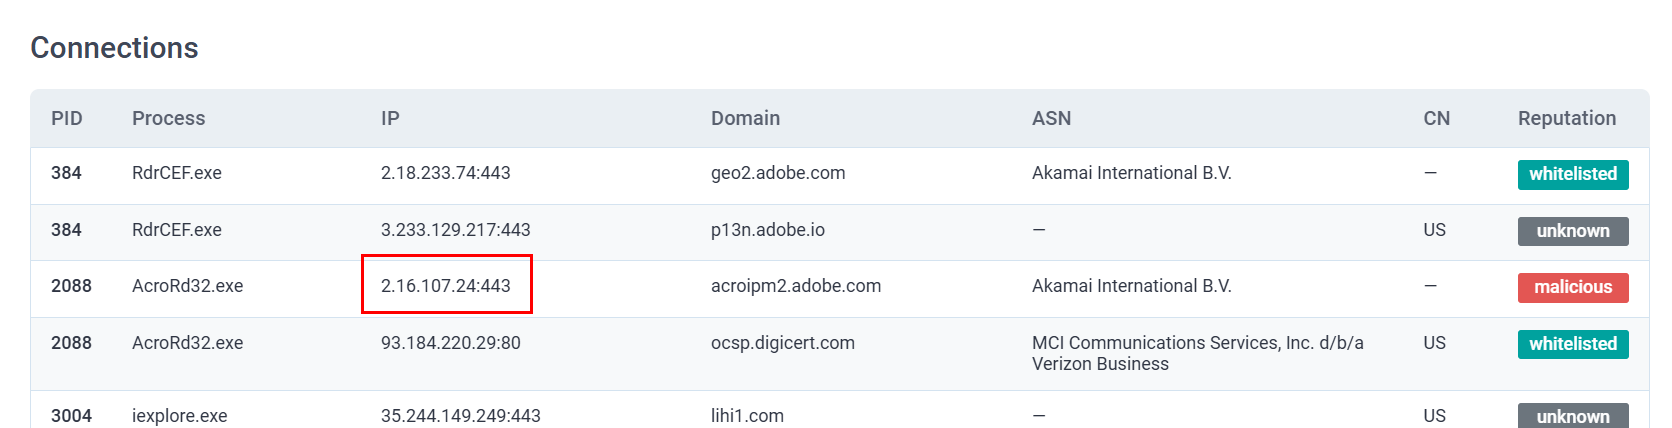Click the IP address 93.184.220.29:80
1672x428 pixels.
451,343
